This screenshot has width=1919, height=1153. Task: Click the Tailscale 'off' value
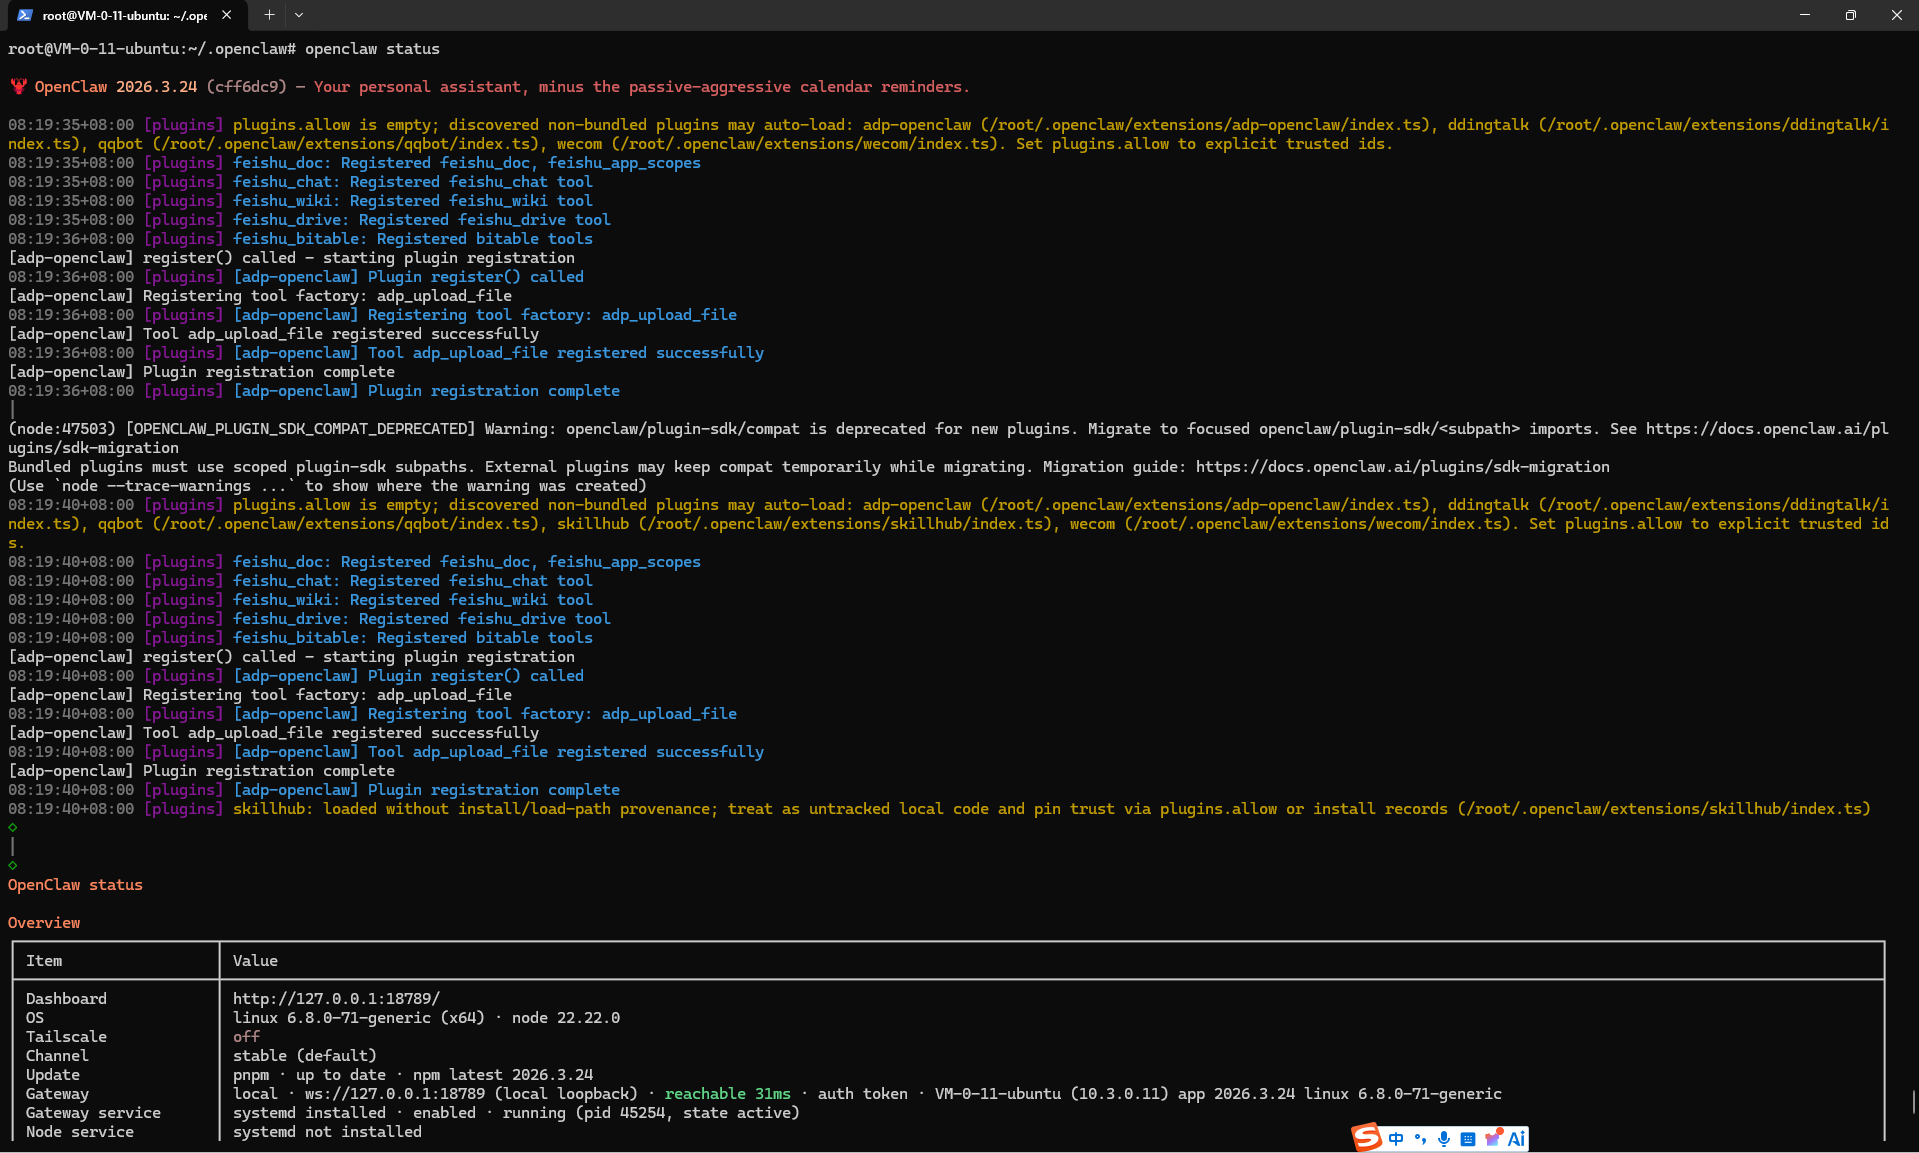[246, 1037]
